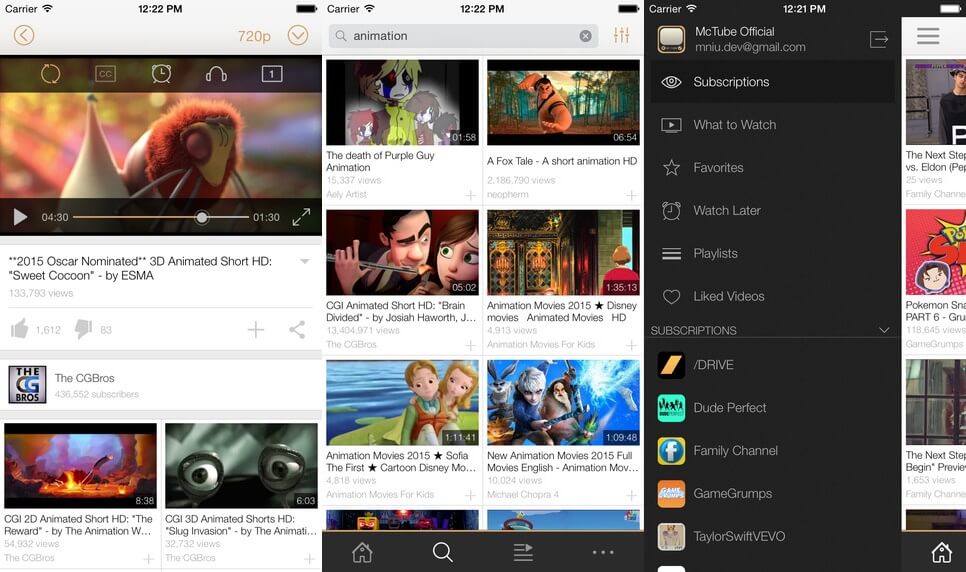Click the video progress slider knob
The image size is (966, 572).
pos(201,217)
